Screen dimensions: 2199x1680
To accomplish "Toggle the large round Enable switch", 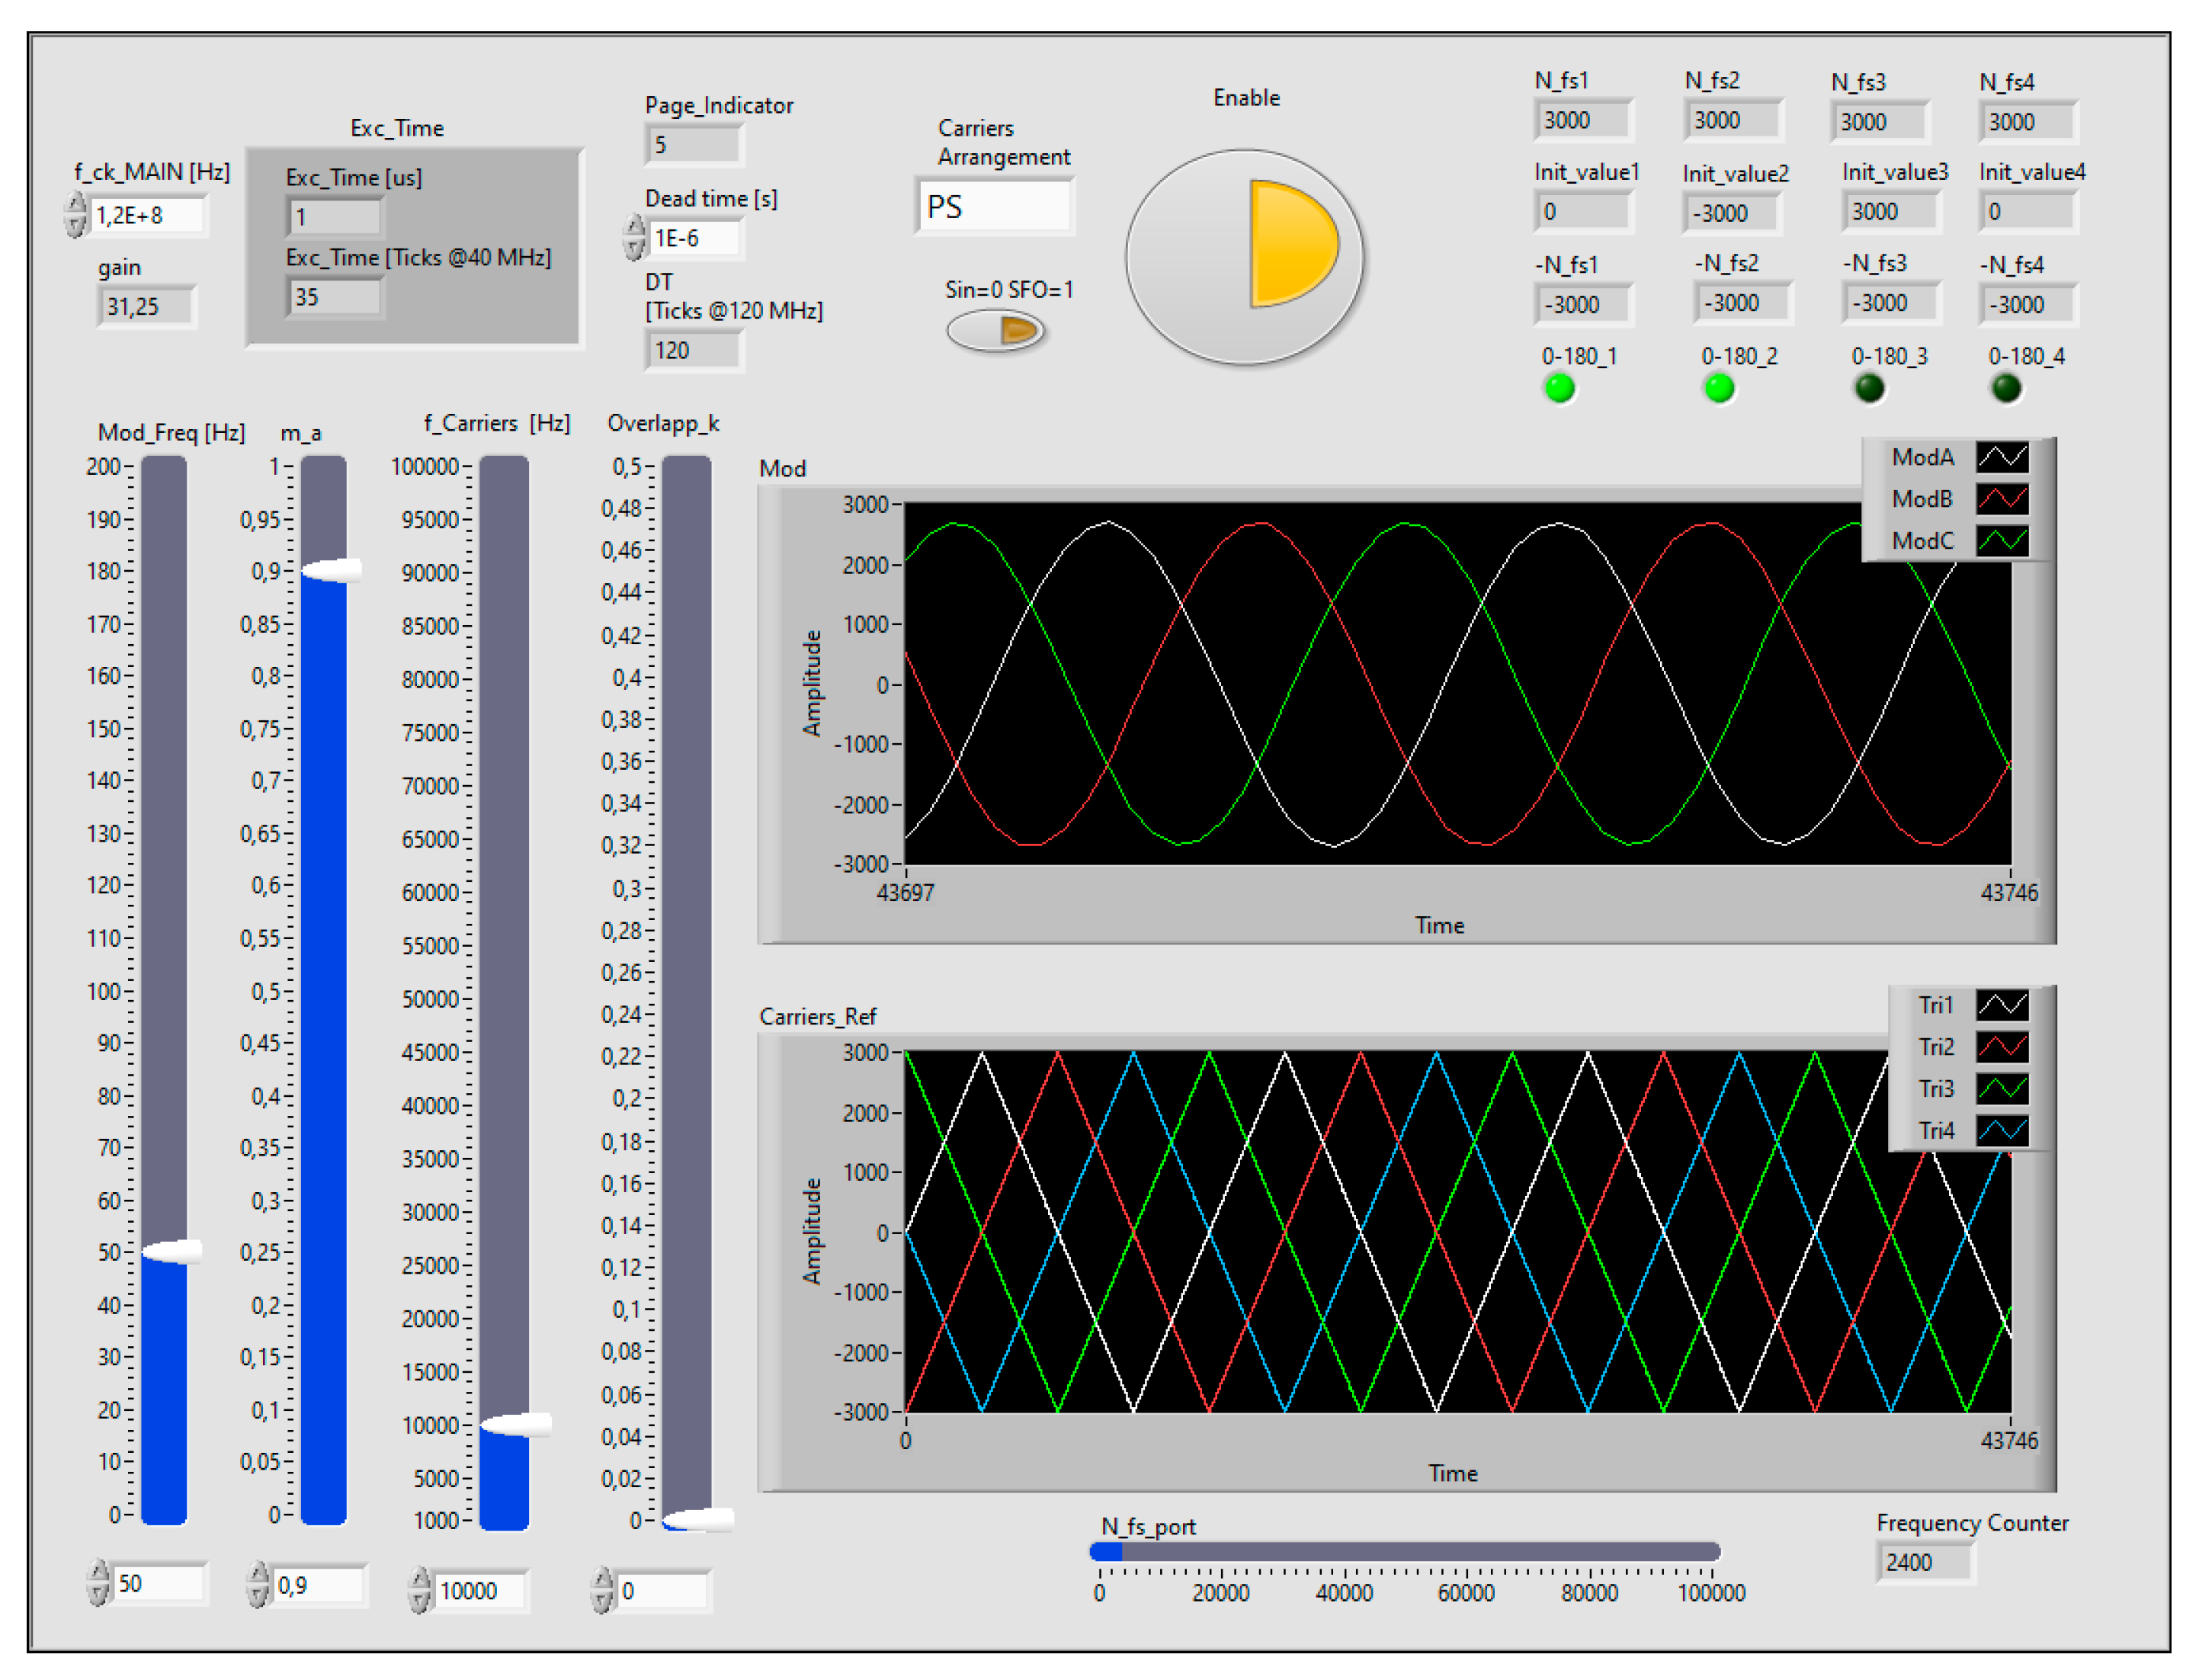I will 1244,258.
